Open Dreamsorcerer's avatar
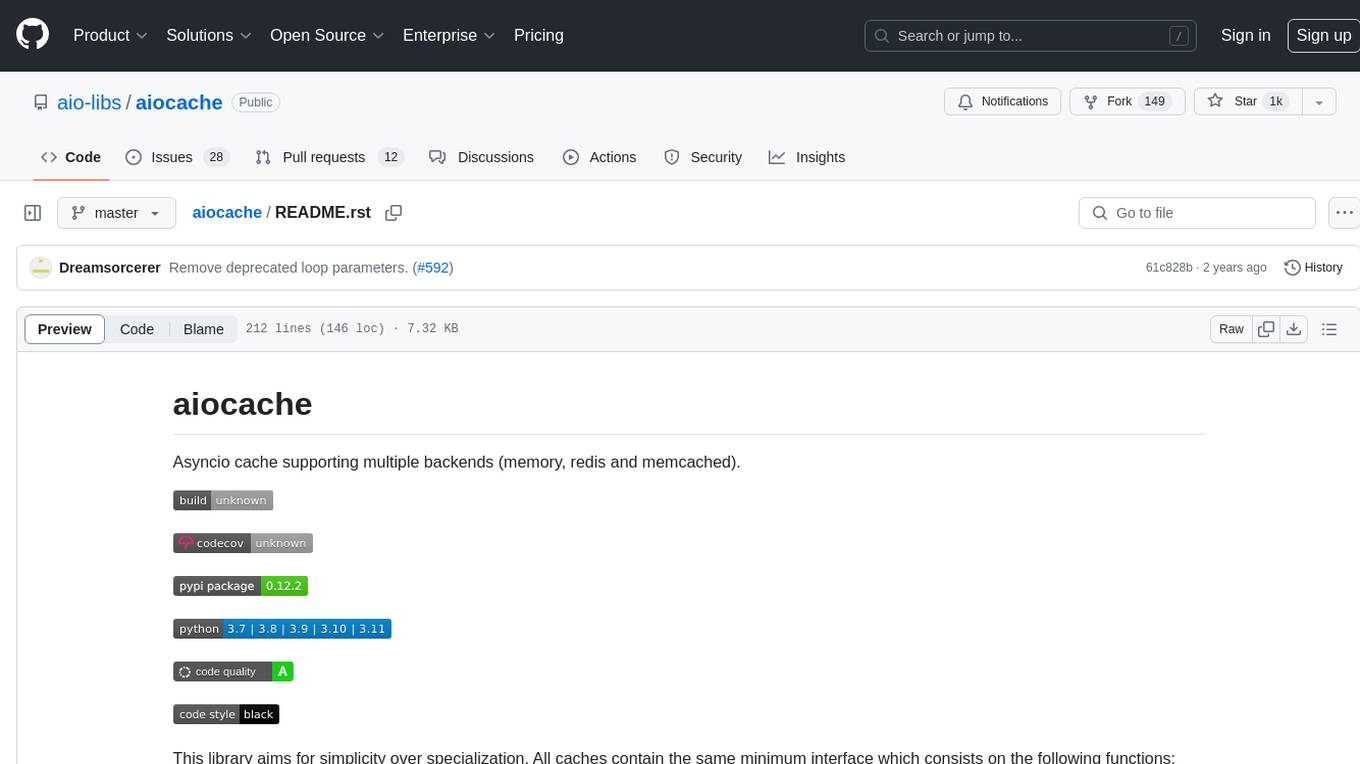 click(40, 268)
